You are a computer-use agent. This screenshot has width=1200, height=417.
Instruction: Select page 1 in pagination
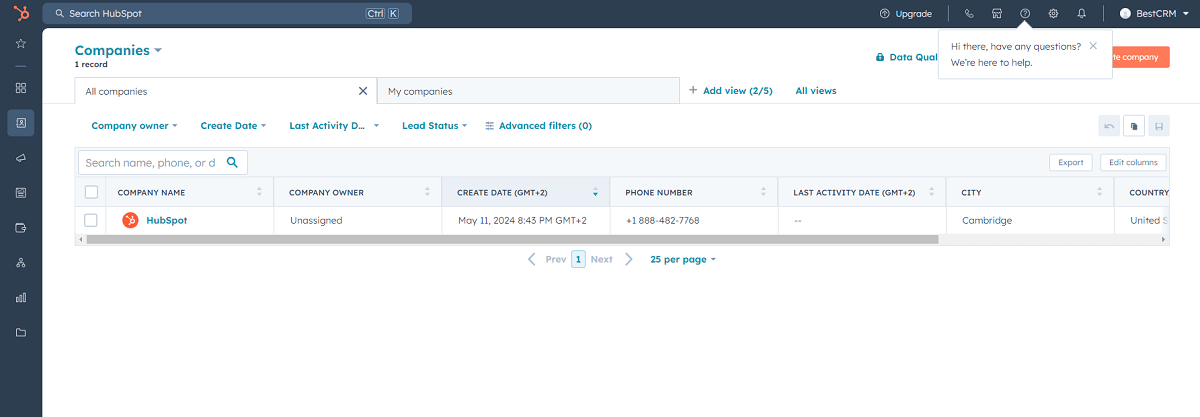[578, 259]
